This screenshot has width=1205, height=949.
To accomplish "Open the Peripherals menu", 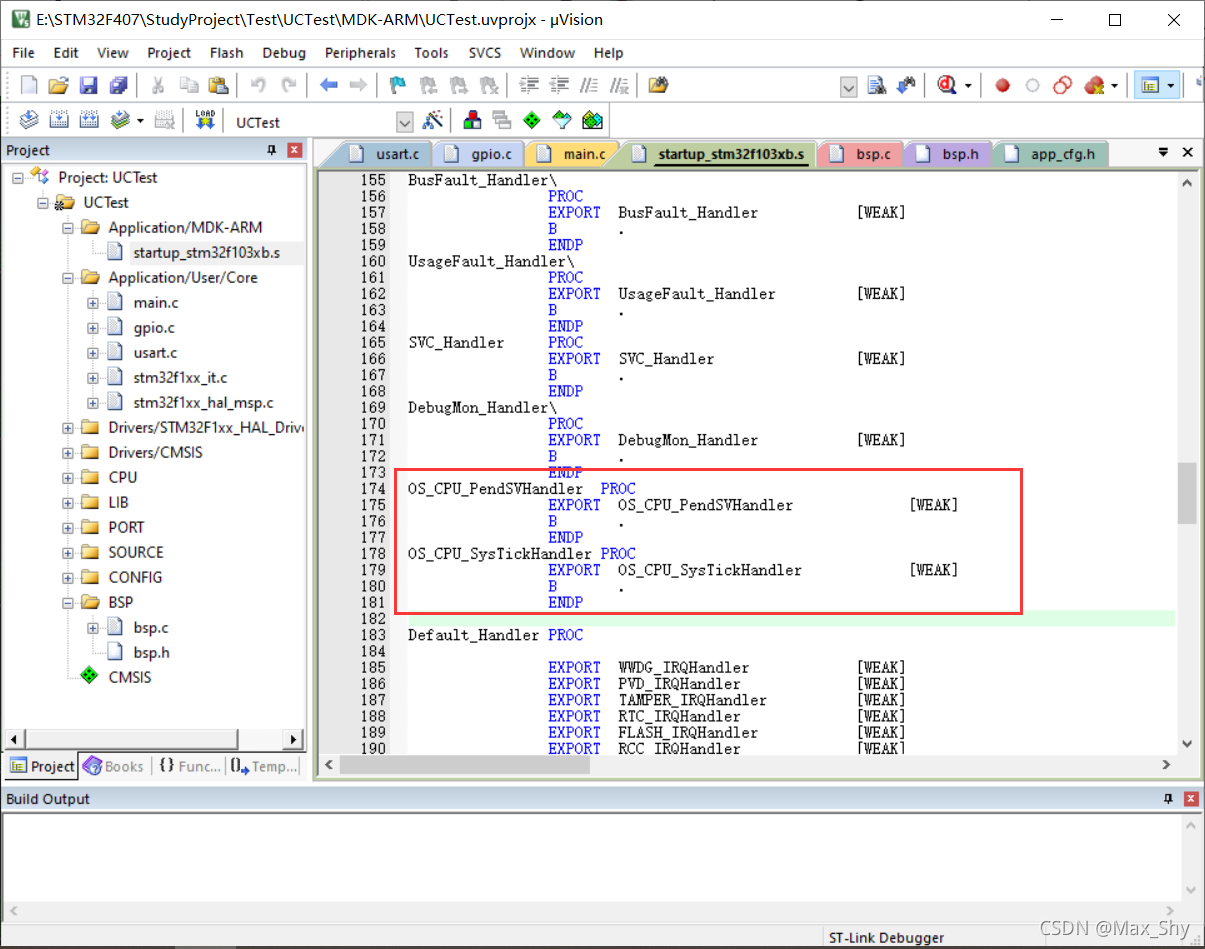I will point(360,52).
